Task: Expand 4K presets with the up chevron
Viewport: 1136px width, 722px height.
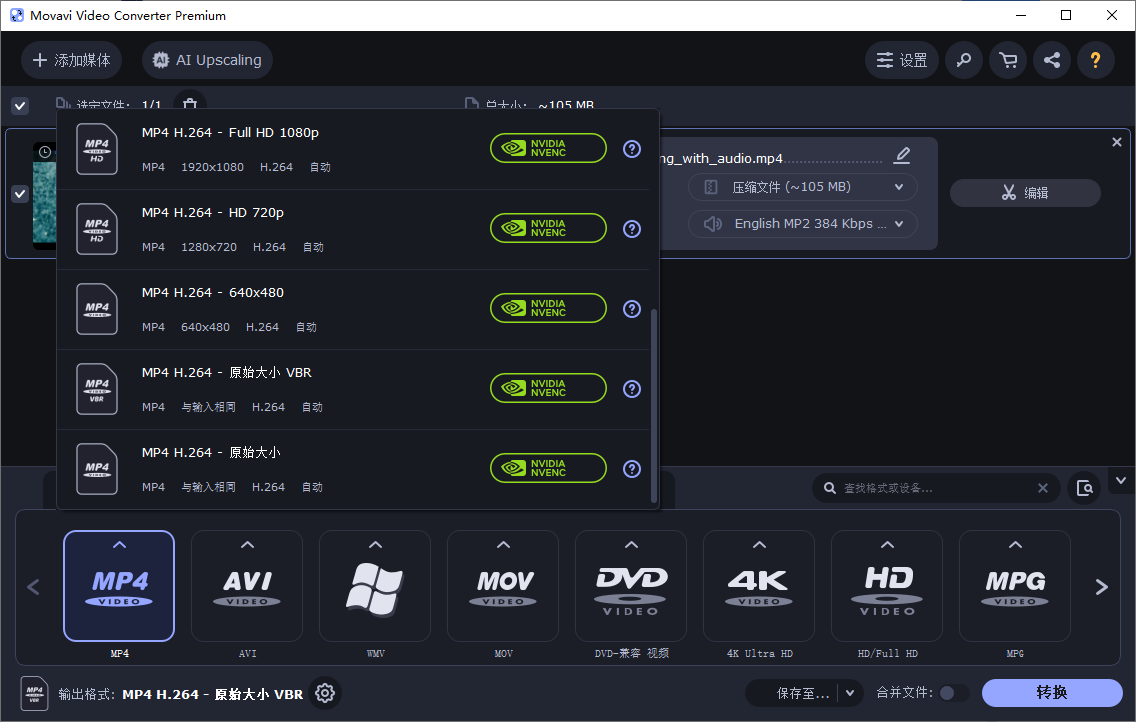Action: click(759, 545)
